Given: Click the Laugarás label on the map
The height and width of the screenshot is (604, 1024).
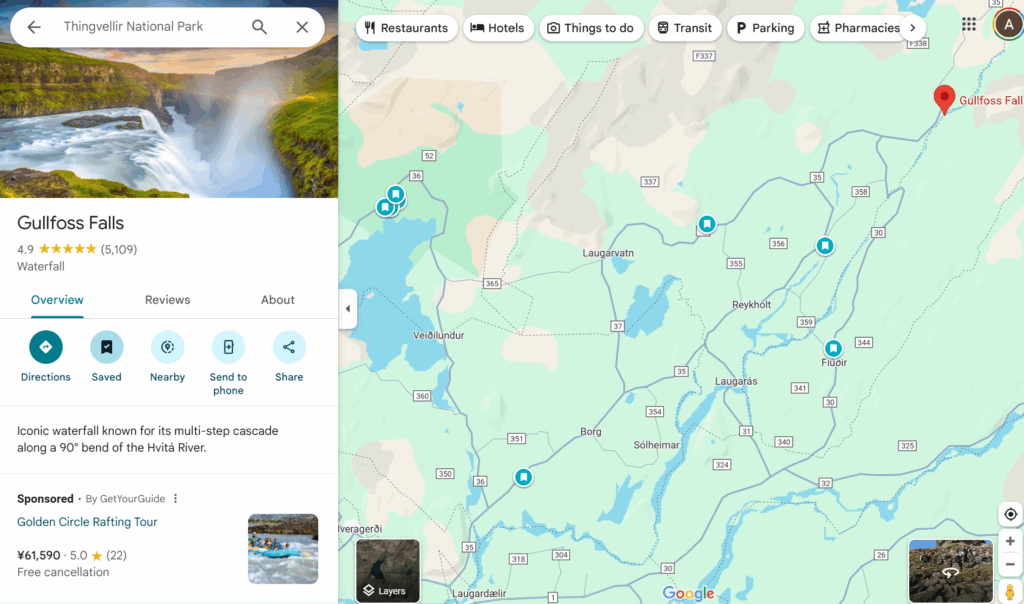Looking at the screenshot, I should pos(736,381).
